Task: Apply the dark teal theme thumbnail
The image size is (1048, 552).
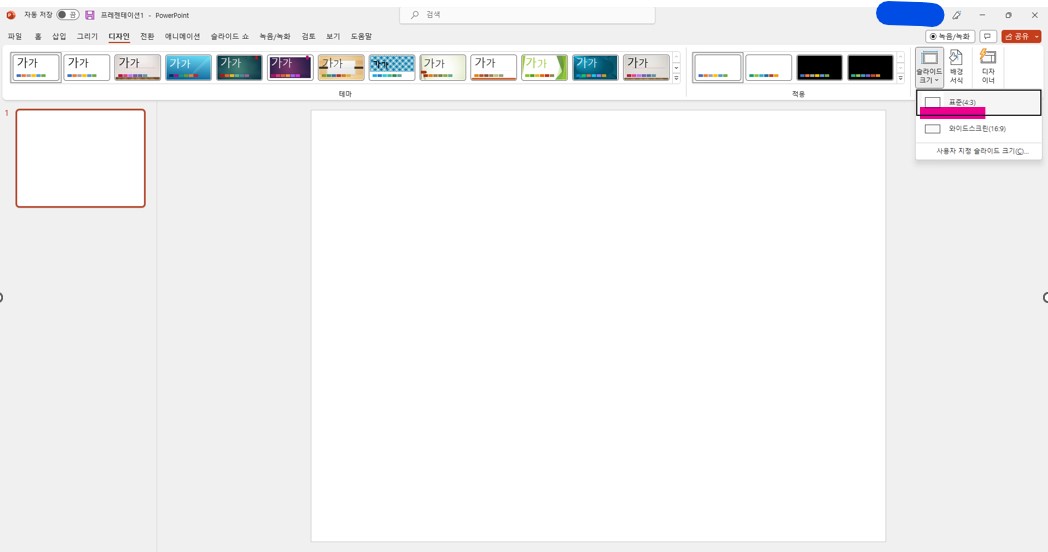Action: [239, 67]
